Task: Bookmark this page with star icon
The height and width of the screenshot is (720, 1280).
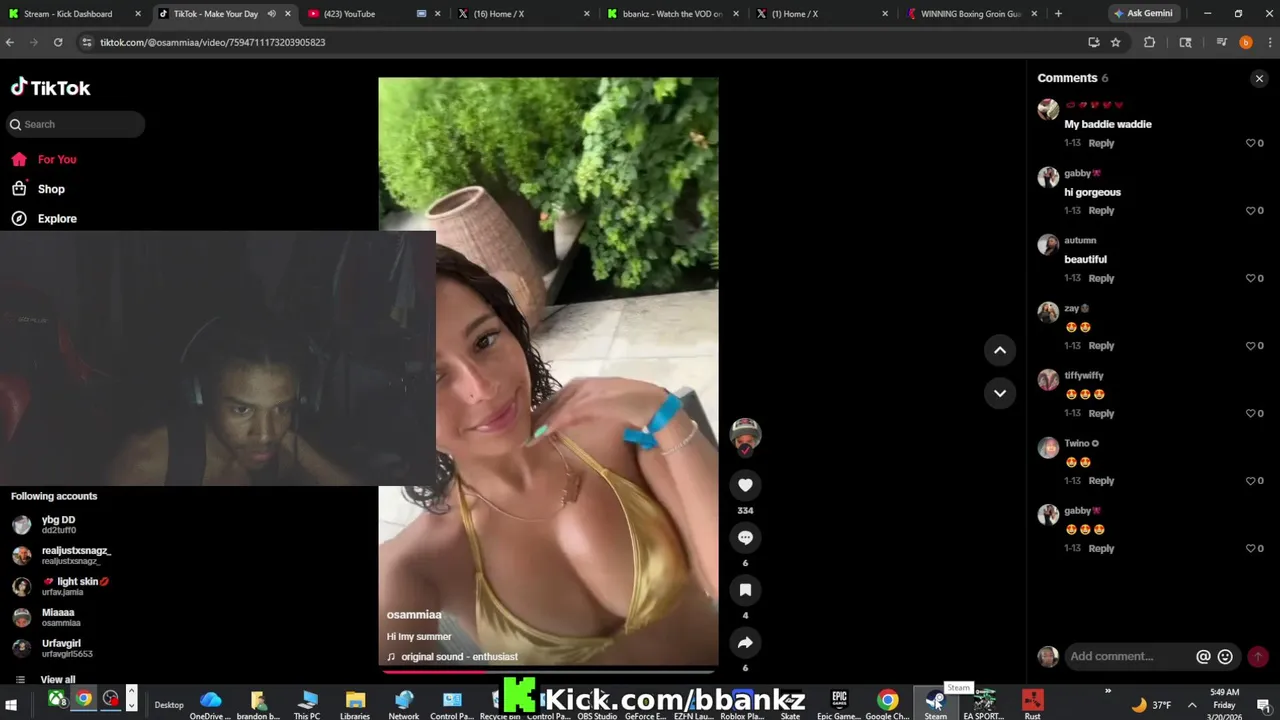Action: (1115, 42)
